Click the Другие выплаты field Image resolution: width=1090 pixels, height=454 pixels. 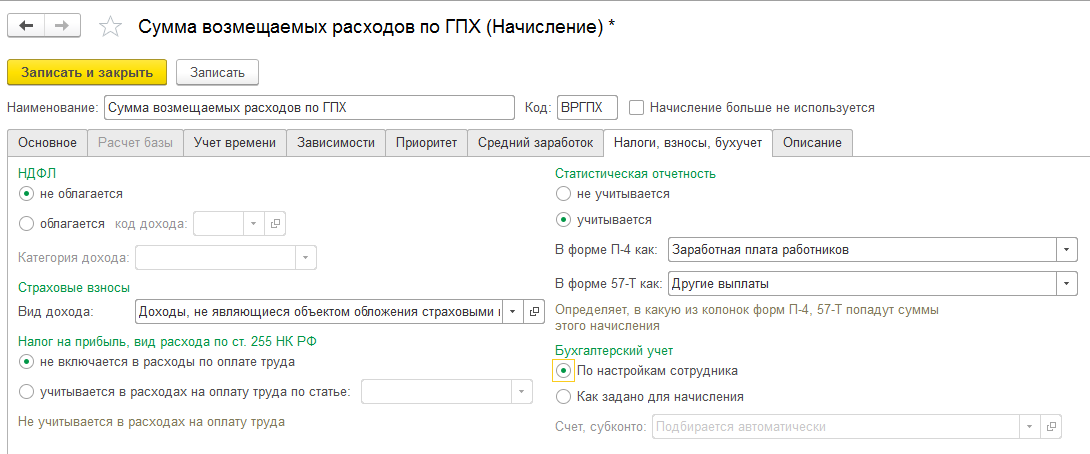point(862,283)
